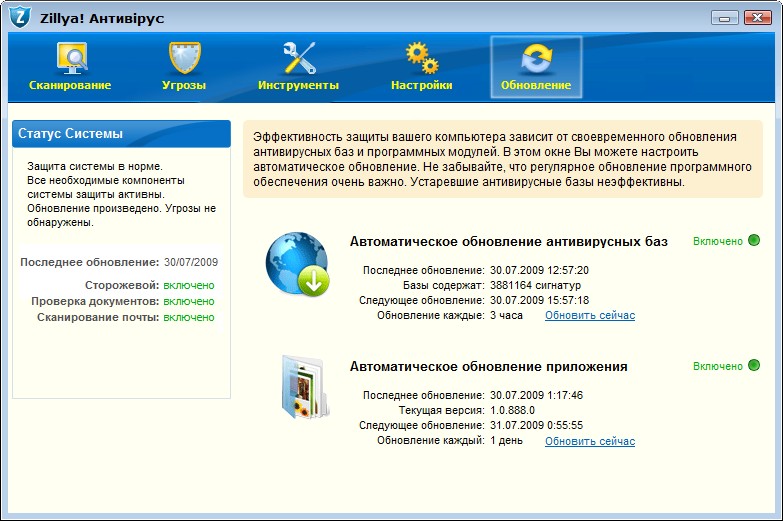Open the Сканирование scan section icon
This screenshot has height=521, width=783.
(72, 58)
